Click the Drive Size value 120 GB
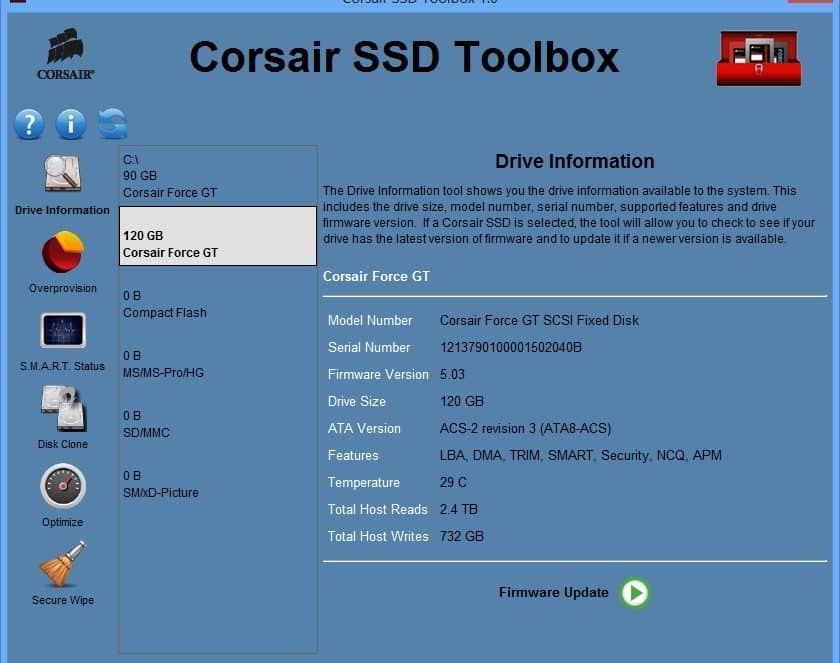Screen dimensions: 840x663 (462, 401)
